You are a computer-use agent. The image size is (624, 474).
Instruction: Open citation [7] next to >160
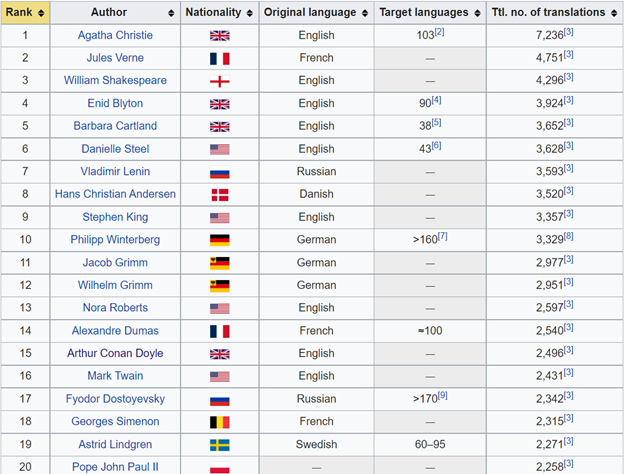443,236
